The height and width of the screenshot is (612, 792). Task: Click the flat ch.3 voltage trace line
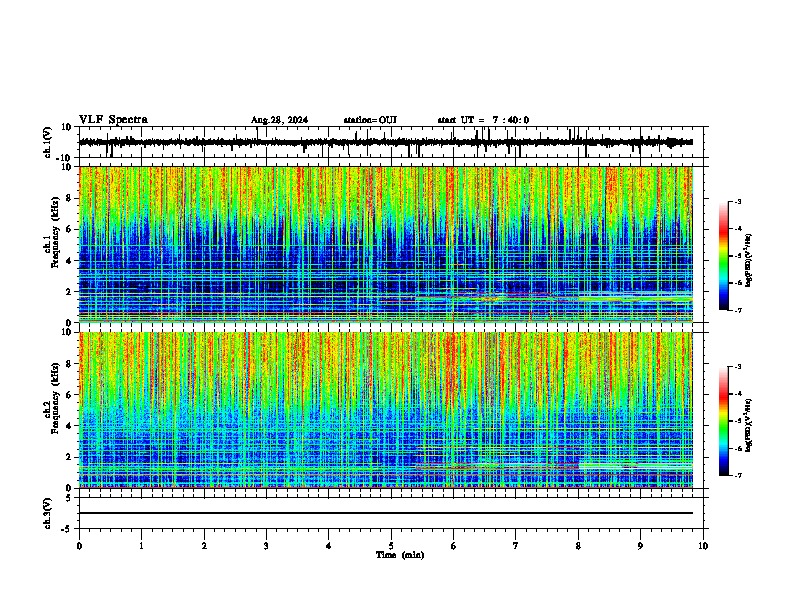click(385, 513)
